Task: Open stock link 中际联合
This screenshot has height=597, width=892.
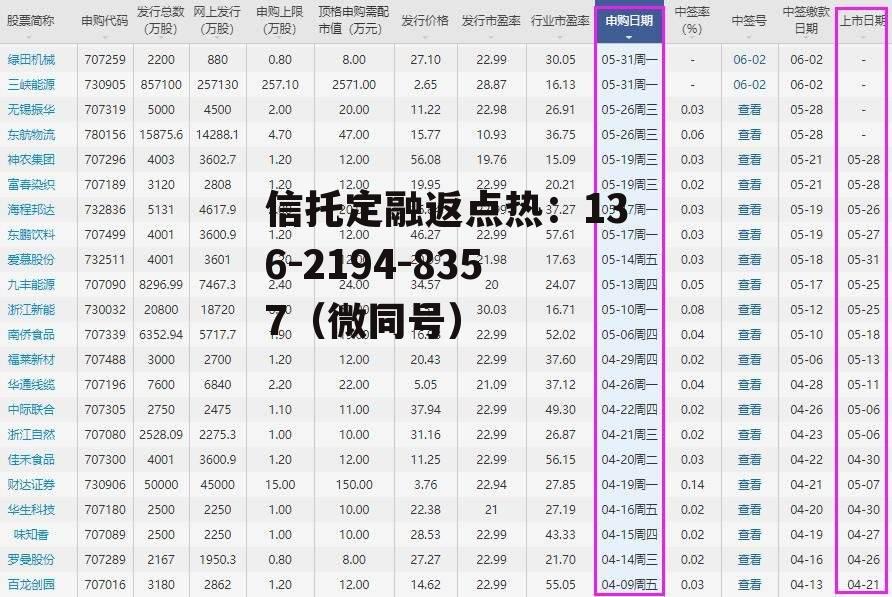Action: pos(31,409)
